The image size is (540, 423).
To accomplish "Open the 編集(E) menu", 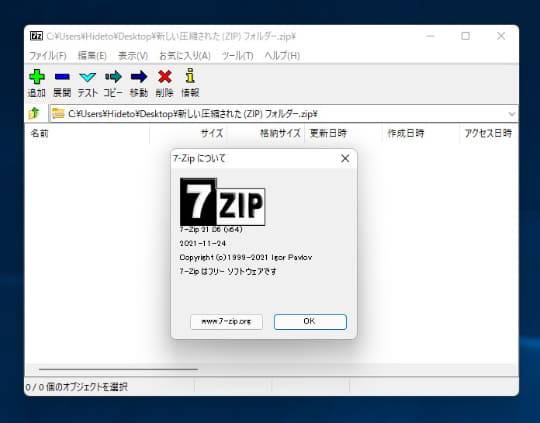I will click(92, 55).
